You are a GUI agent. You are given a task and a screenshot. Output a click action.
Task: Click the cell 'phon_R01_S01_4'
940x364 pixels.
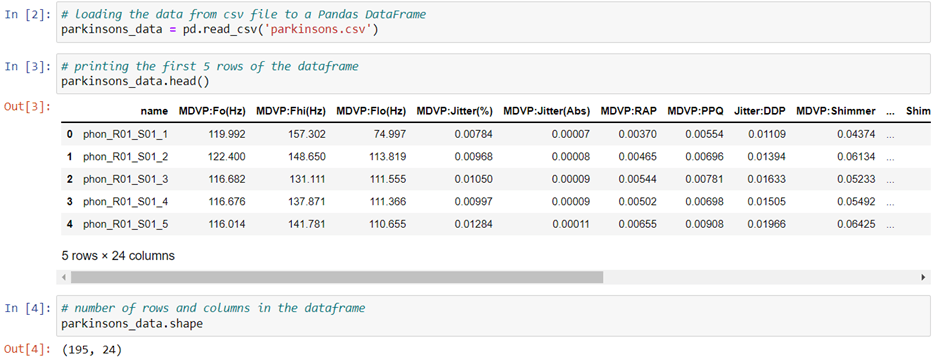[125, 201]
